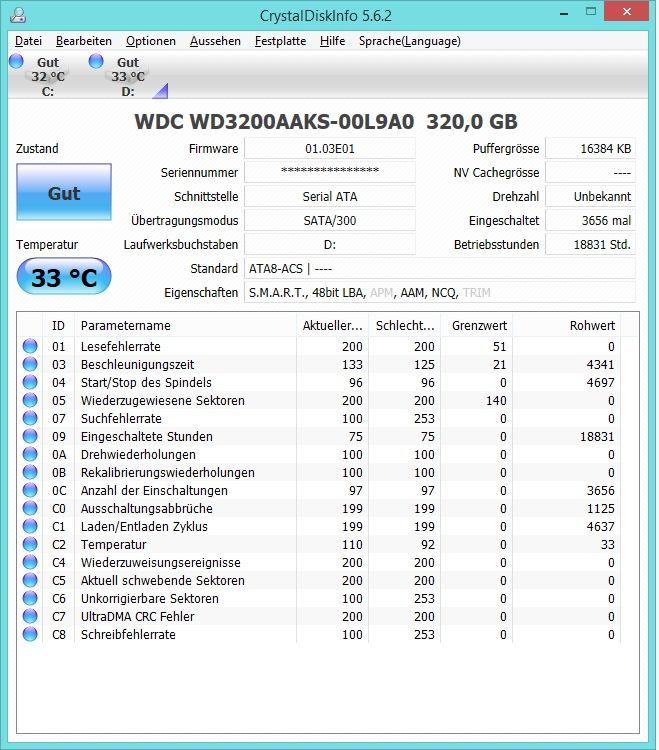
Task: Click the status orb for Suchfehlerrate
Action: [x=30, y=418]
